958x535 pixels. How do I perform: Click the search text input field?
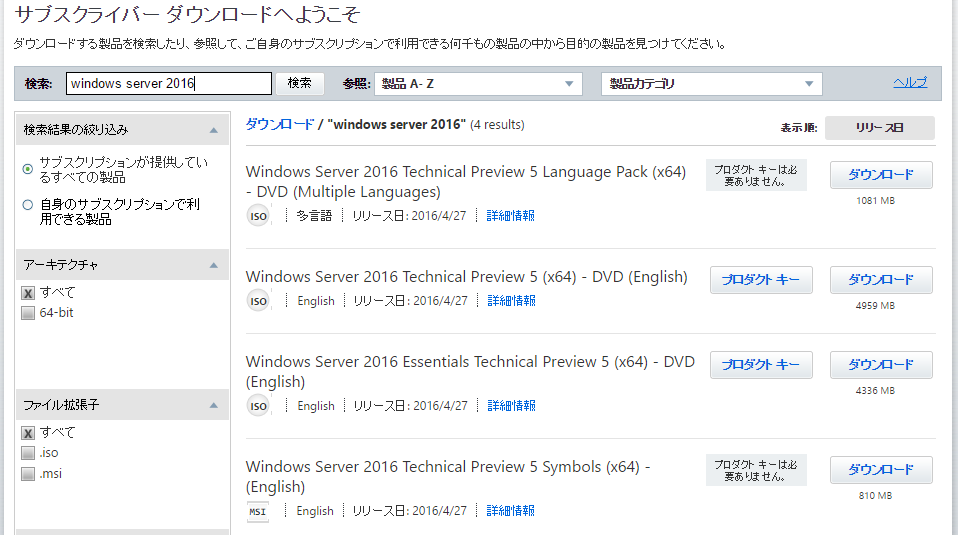point(168,84)
